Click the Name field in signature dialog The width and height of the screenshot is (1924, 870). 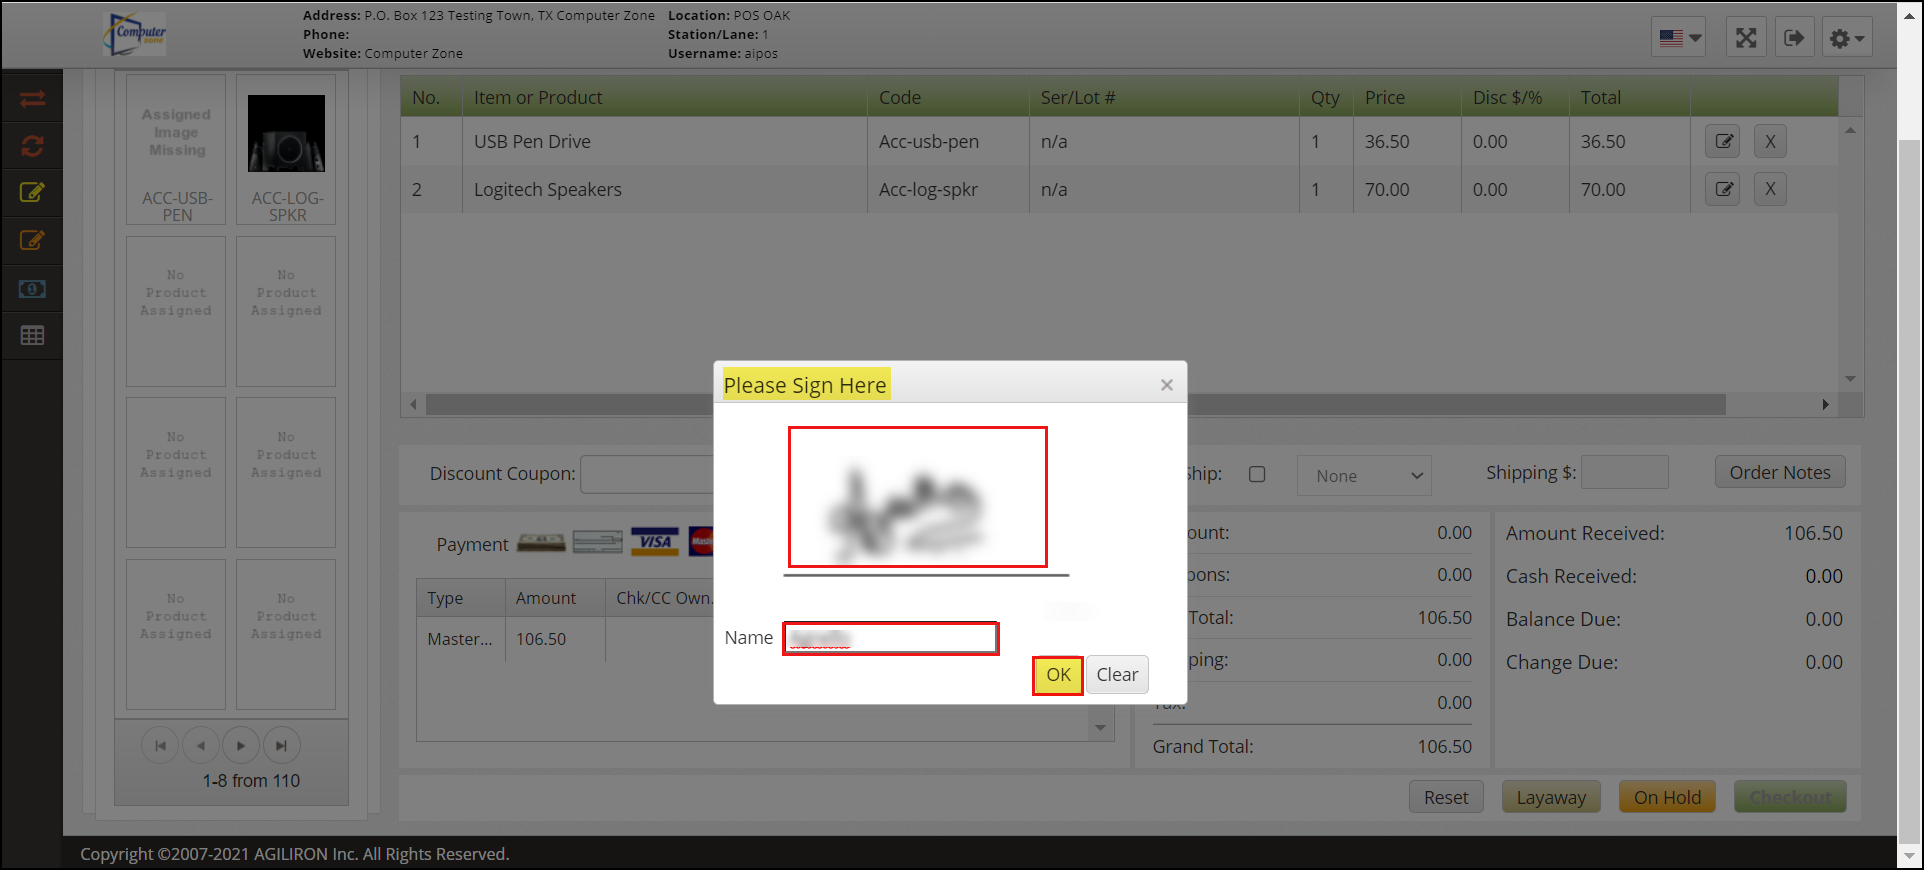[x=890, y=638]
